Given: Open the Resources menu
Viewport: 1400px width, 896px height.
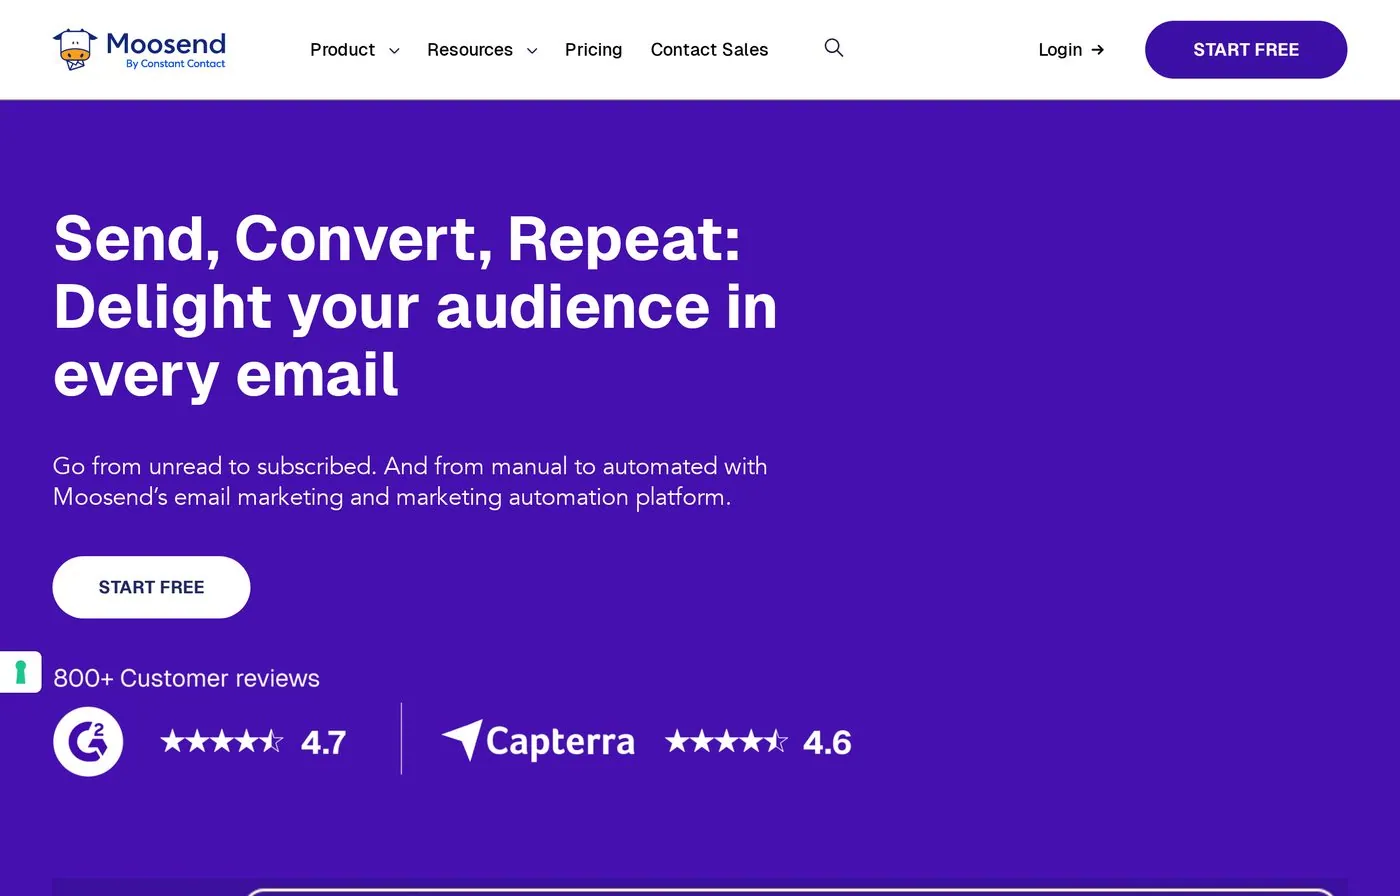Looking at the screenshot, I should click(x=470, y=50).
